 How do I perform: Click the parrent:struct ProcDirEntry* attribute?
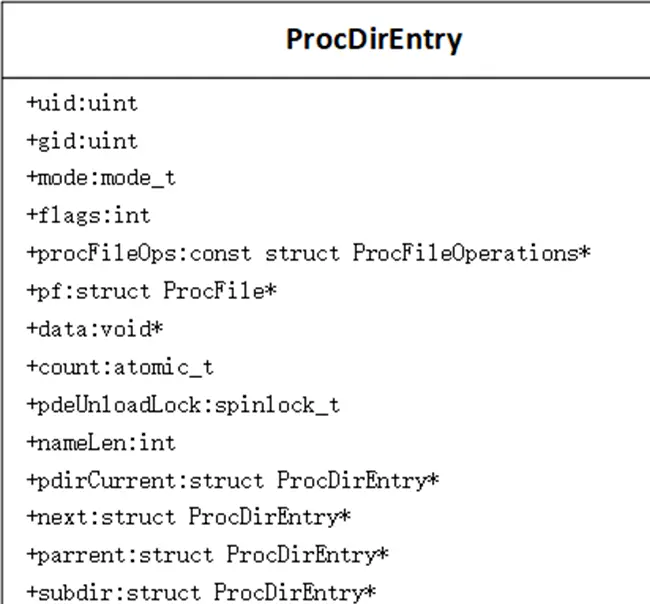point(208,555)
